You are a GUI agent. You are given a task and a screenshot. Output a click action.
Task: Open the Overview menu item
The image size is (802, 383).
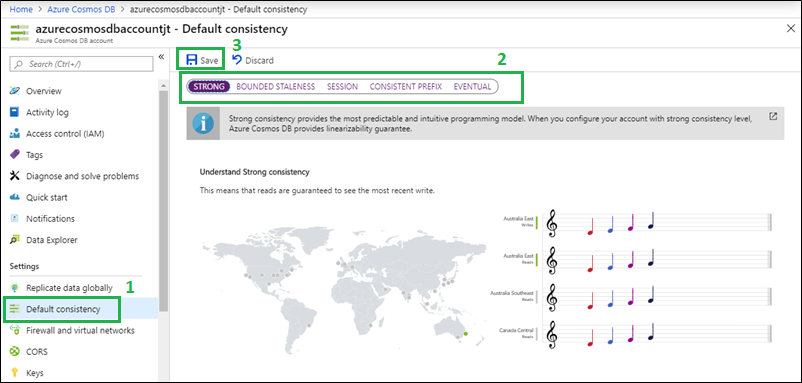[43, 91]
